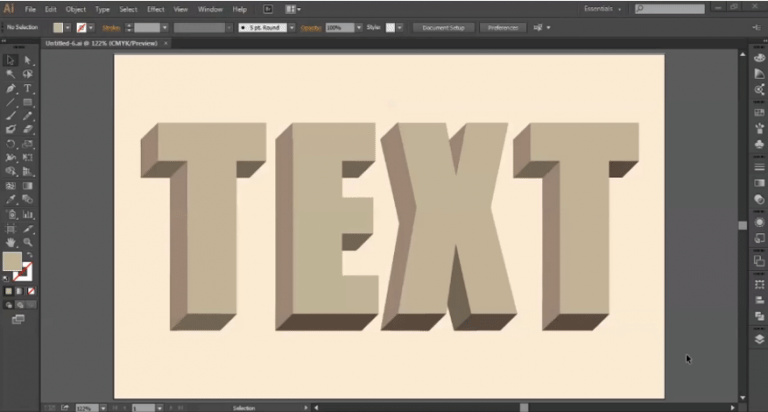
Task: Open the Effect menu
Action: [156, 9]
